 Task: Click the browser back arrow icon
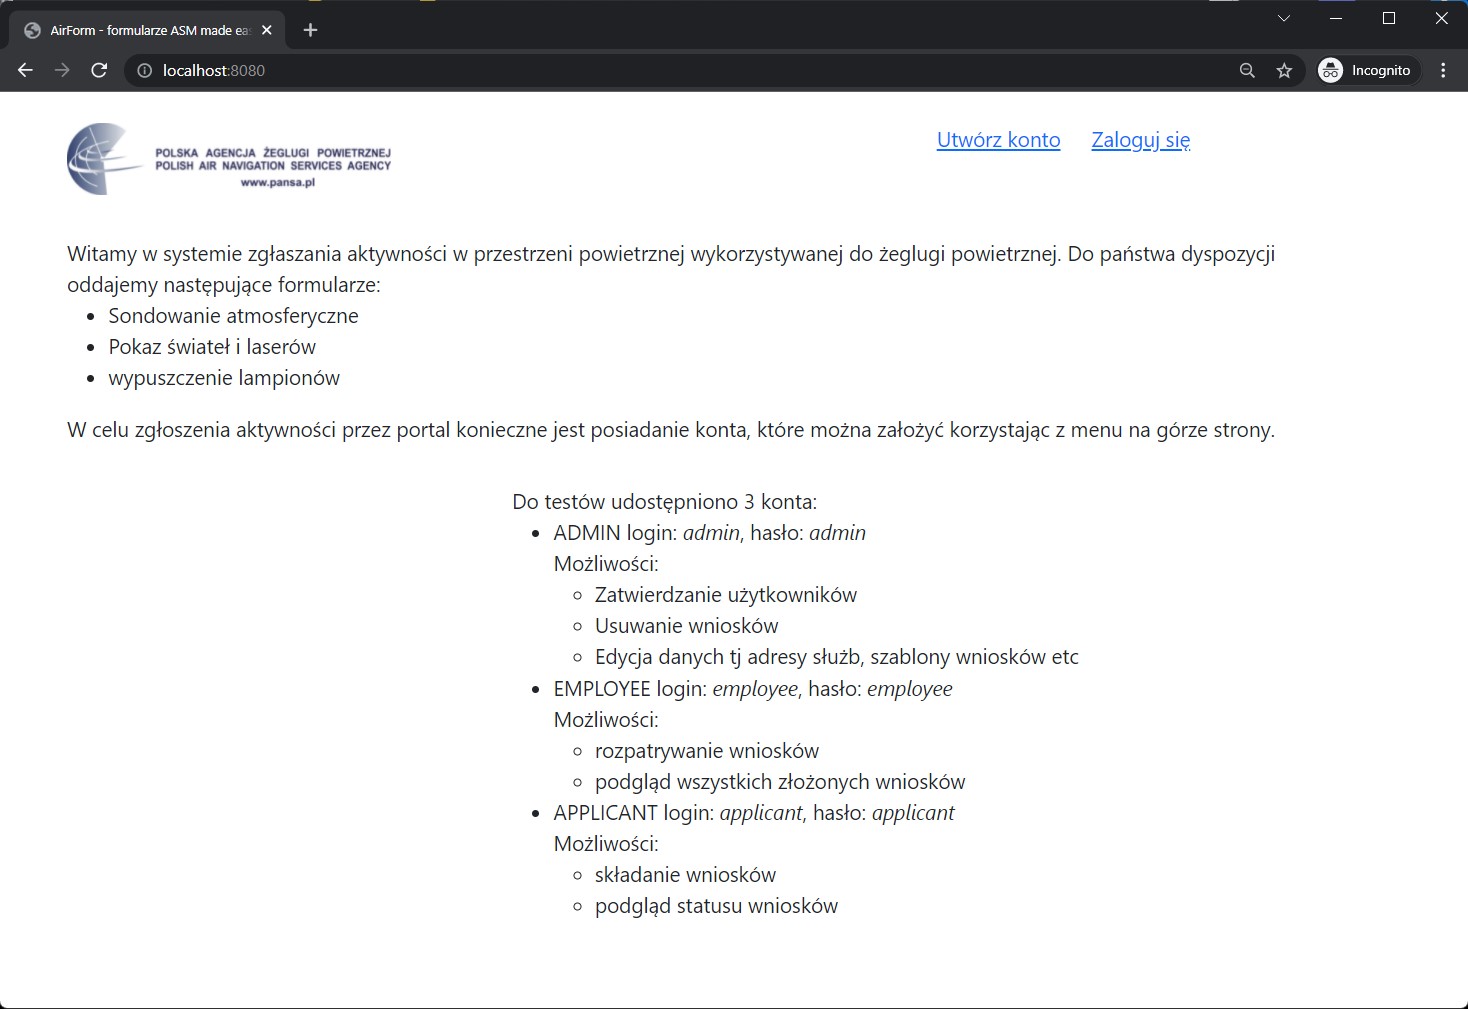coord(25,70)
